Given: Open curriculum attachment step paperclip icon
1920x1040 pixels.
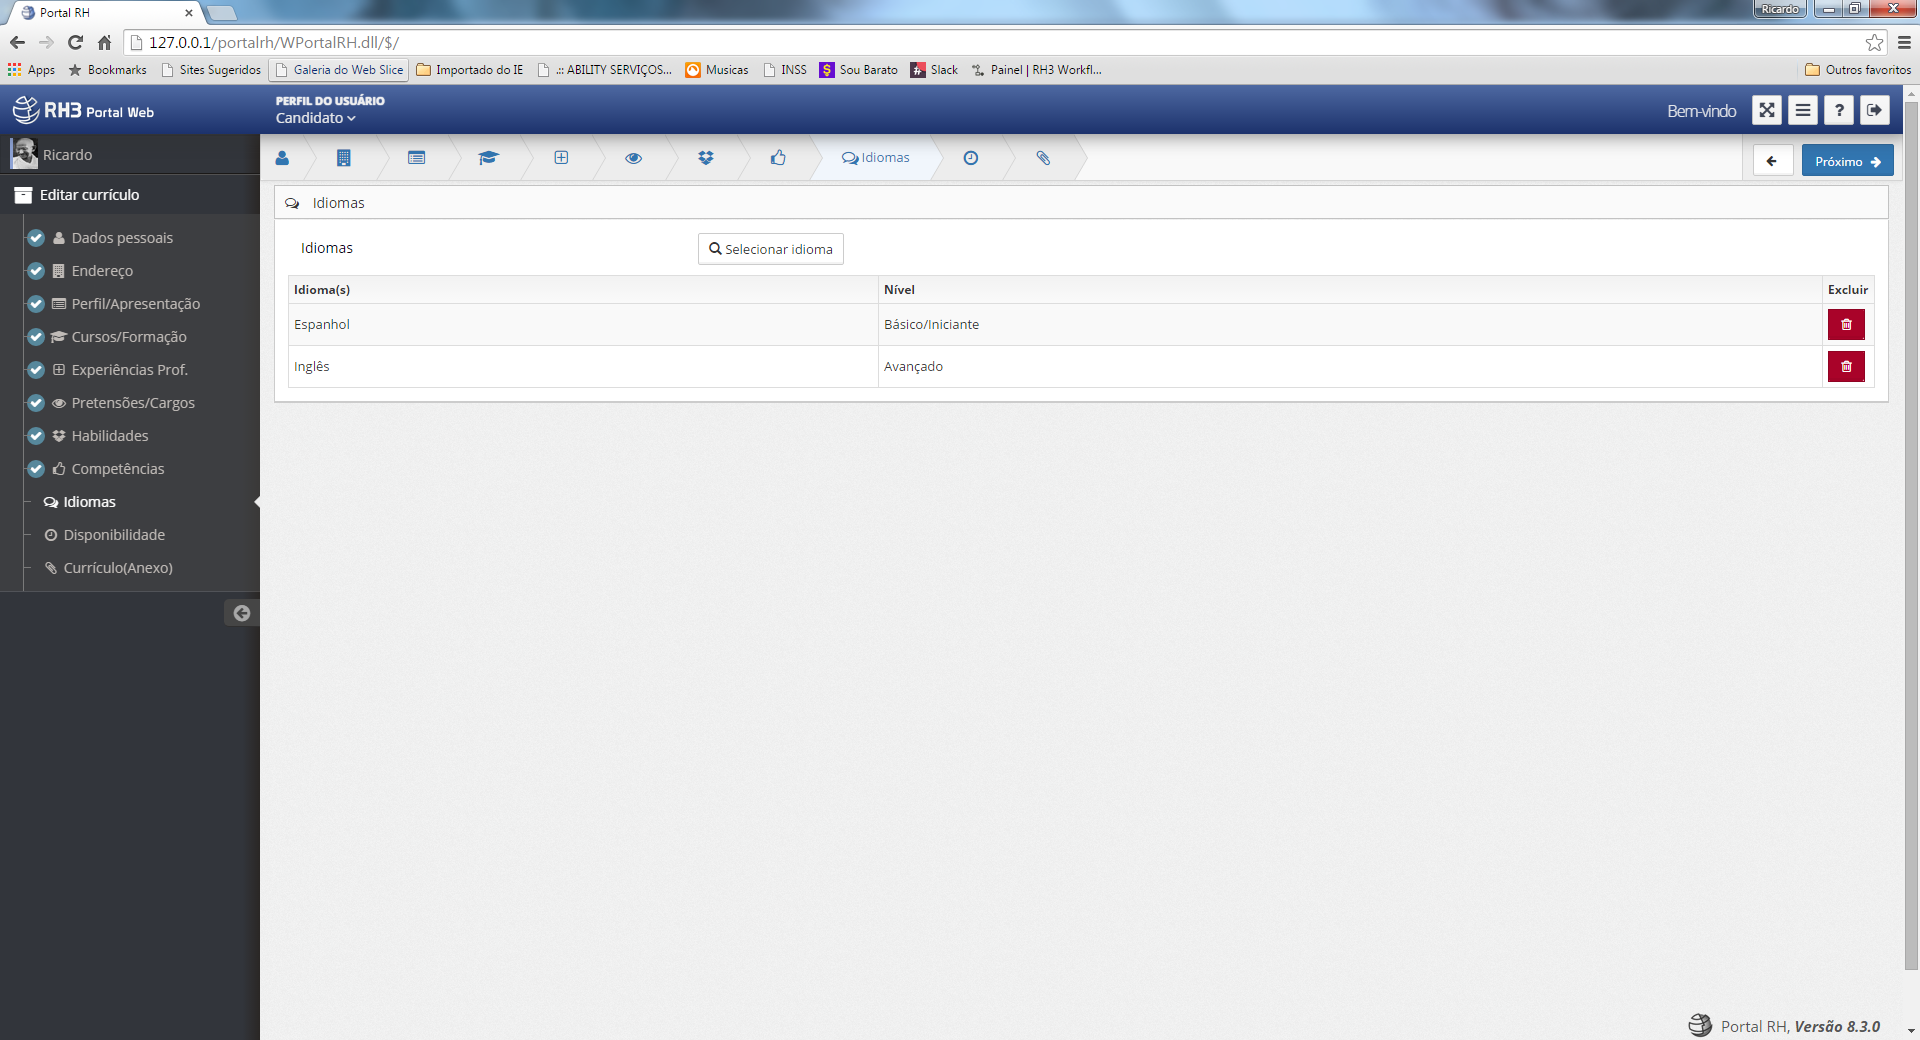Looking at the screenshot, I should tap(1043, 158).
